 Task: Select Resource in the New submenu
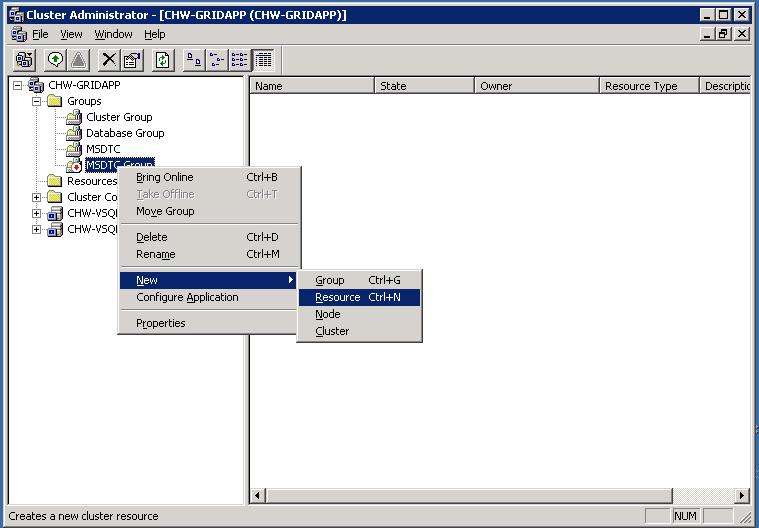coord(359,297)
